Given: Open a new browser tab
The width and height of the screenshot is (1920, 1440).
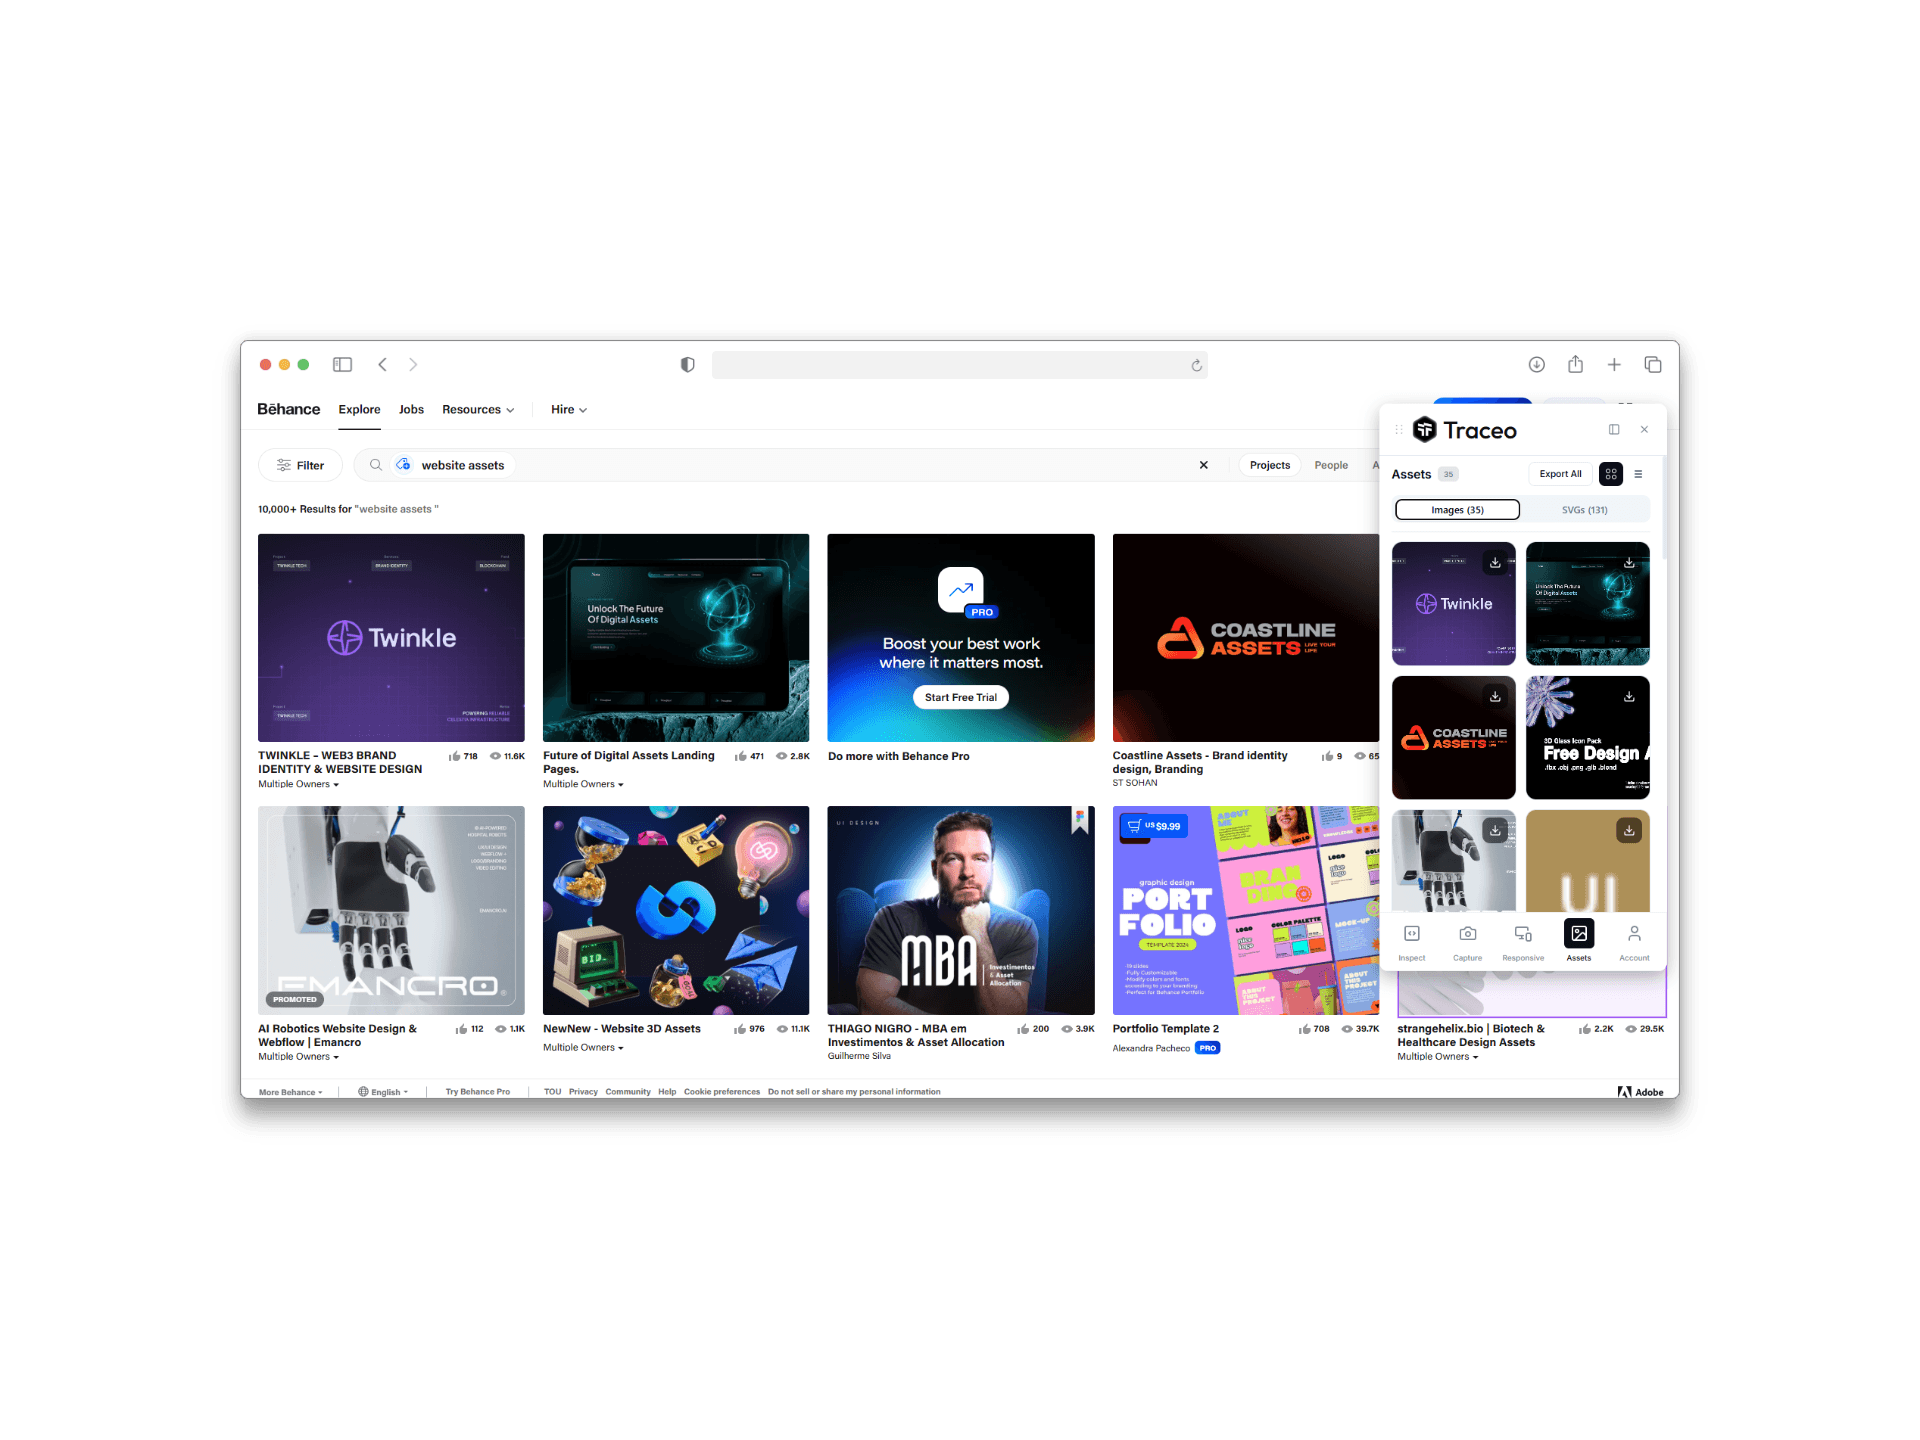Looking at the screenshot, I should pyautogui.click(x=1614, y=365).
